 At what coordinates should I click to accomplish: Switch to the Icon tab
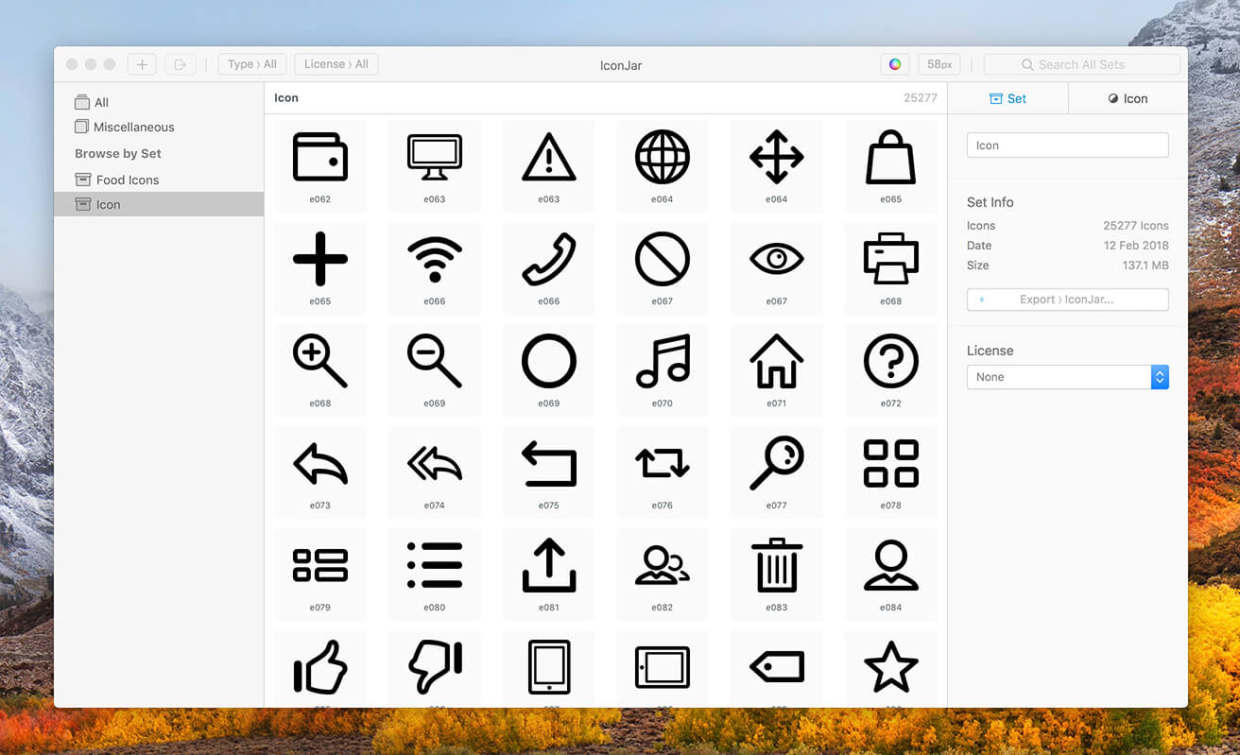tap(1128, 98)
